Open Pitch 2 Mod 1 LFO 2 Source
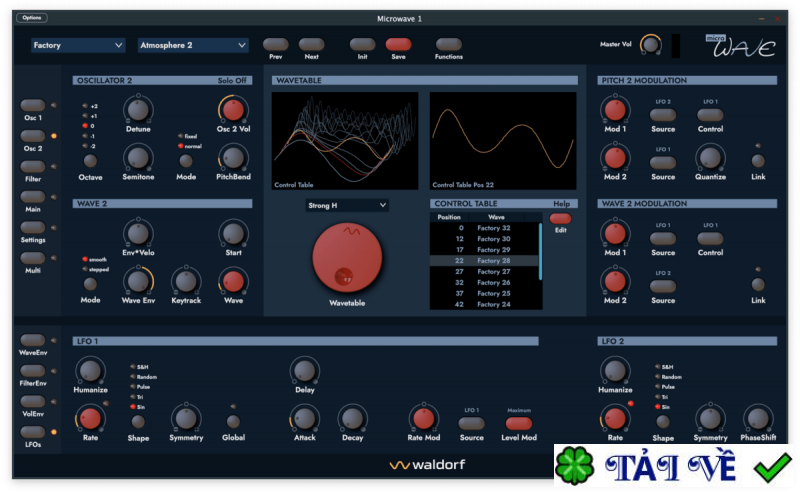The image size is (800, 493). pos(663,115)
